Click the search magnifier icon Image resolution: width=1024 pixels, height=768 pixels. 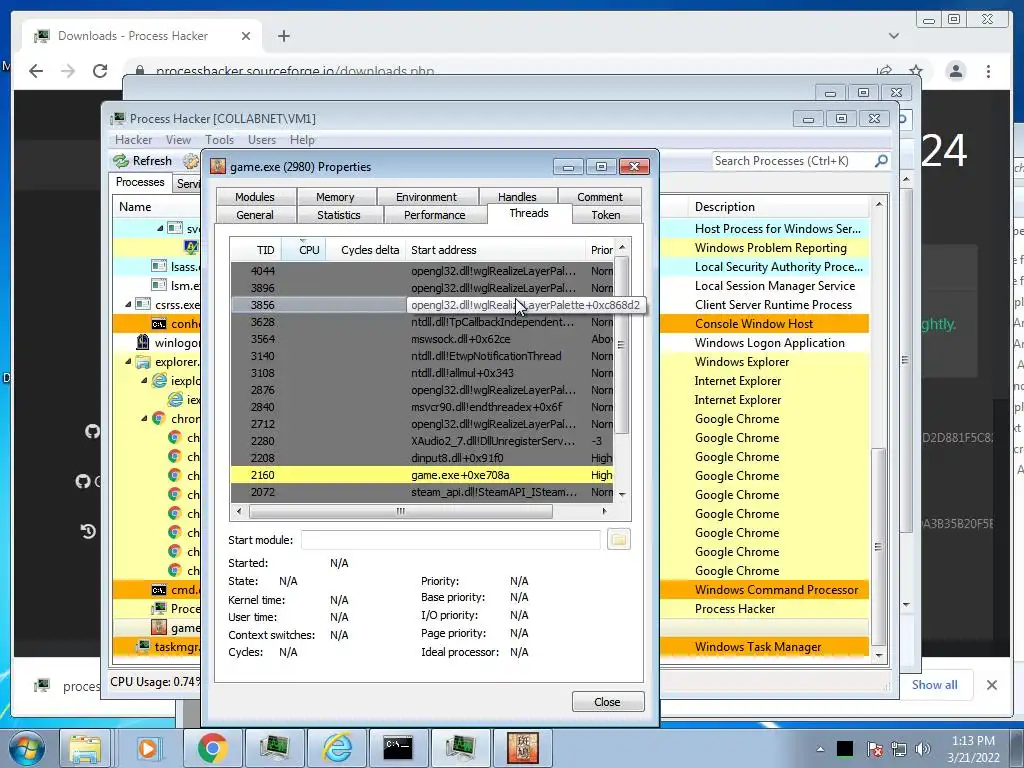point(881,160)
